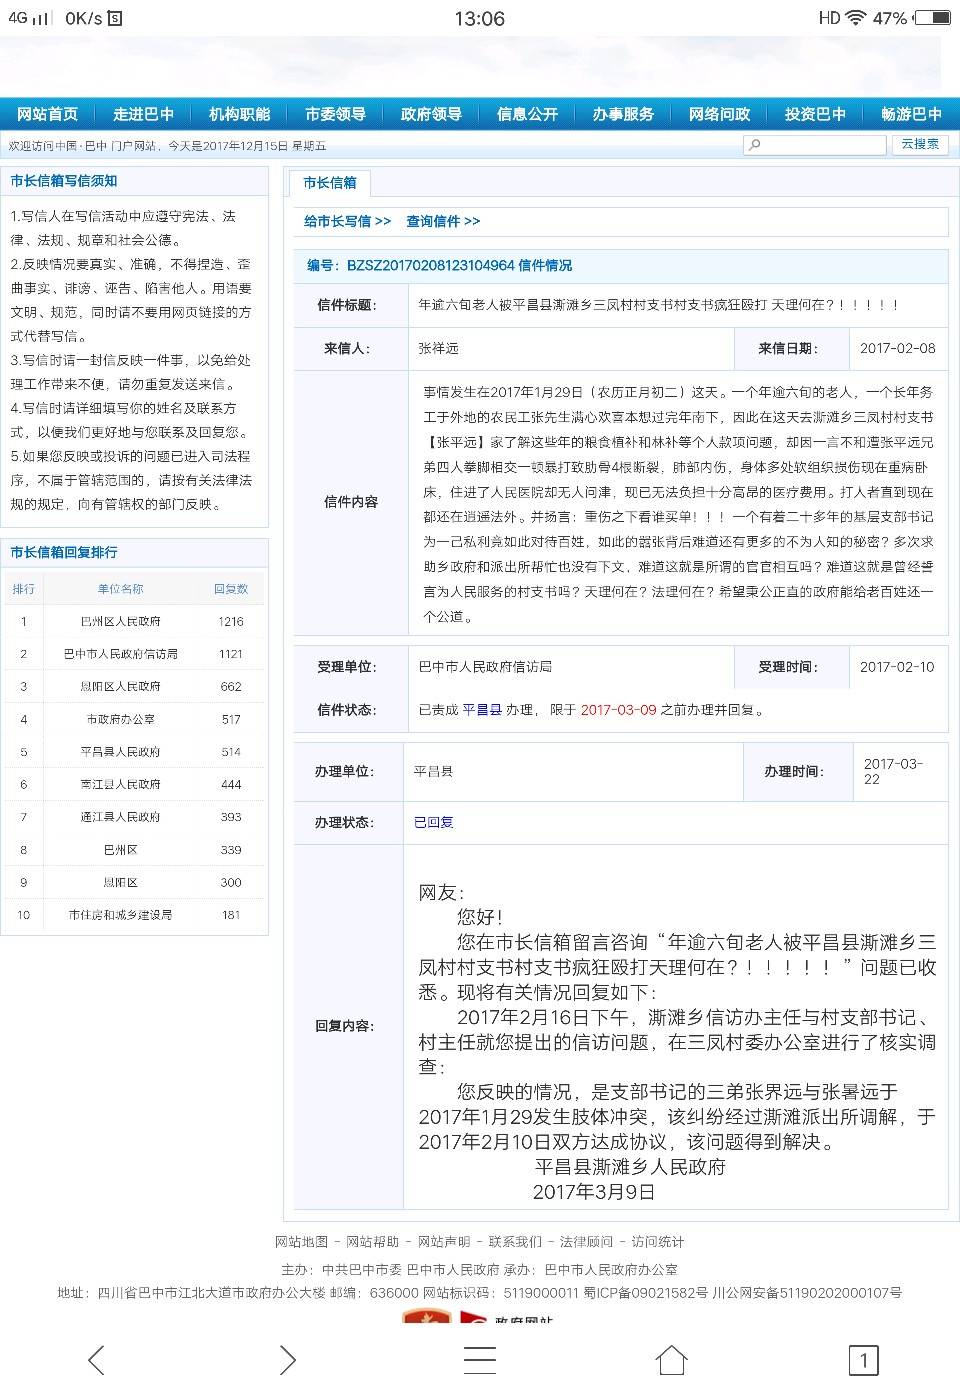Go to the browser home icon
Image resolution: width=960 pixels, height=1398 pixels.
pos(671,1360)
